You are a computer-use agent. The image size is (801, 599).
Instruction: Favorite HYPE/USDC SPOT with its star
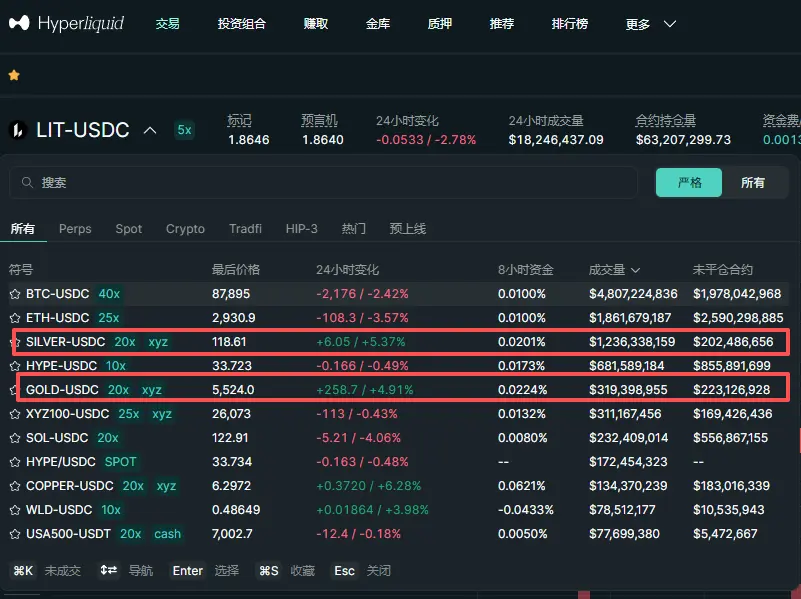(15, 462)
